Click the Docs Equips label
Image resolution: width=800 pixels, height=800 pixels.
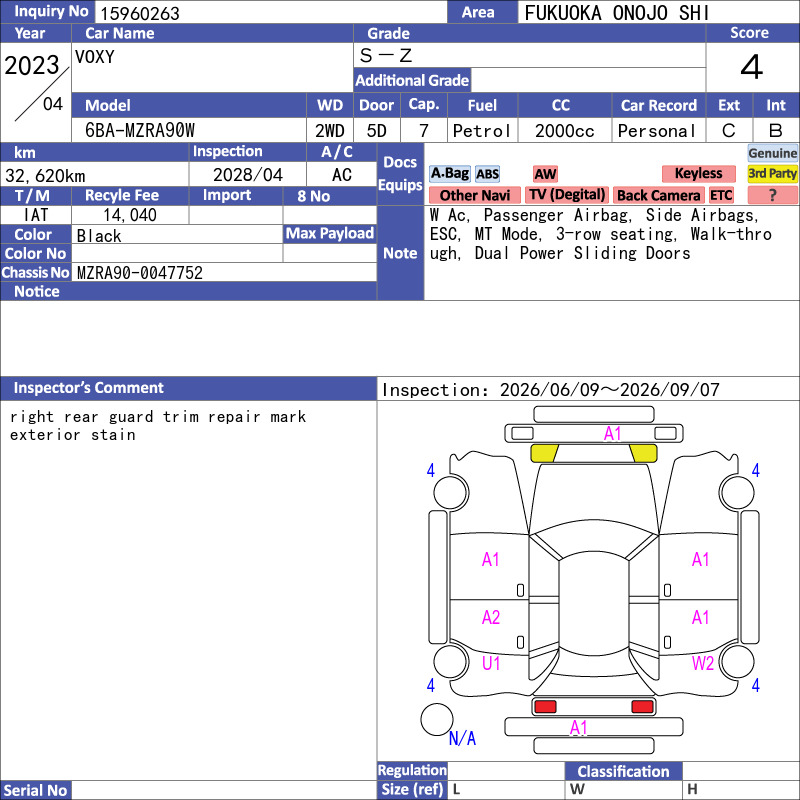coord(400,173)
